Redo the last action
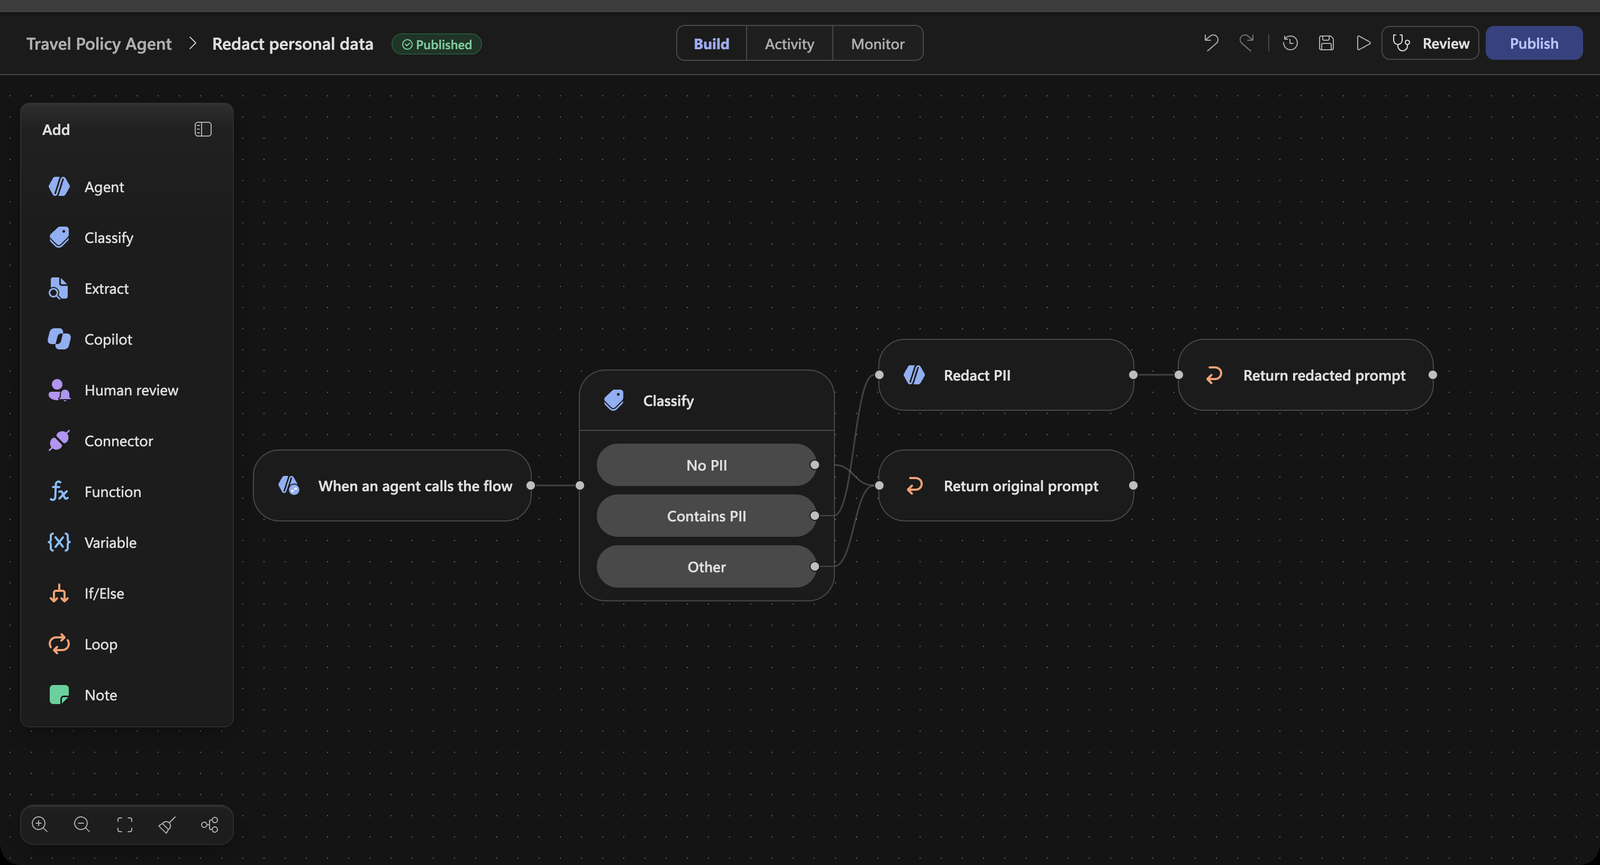The width and height of the screenshot is (1600, 865). (x=1246, y=43)
